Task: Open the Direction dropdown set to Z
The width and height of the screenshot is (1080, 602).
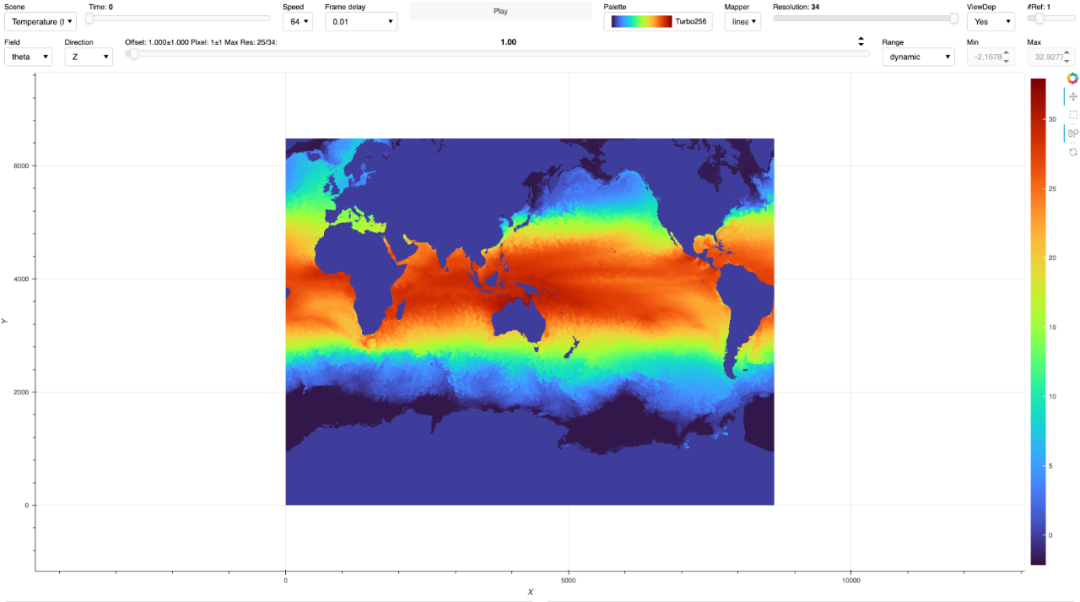Action: pos(88,57)
